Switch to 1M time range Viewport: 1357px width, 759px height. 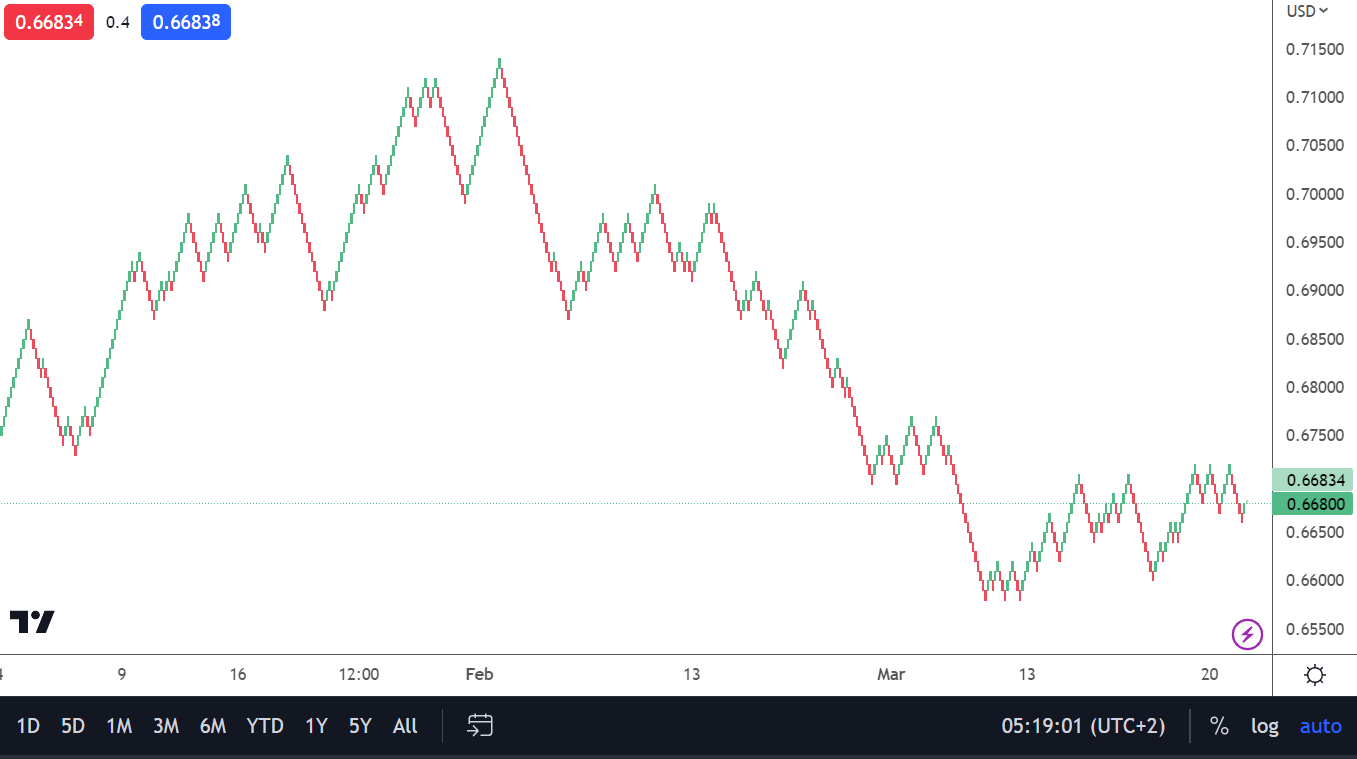119,726
